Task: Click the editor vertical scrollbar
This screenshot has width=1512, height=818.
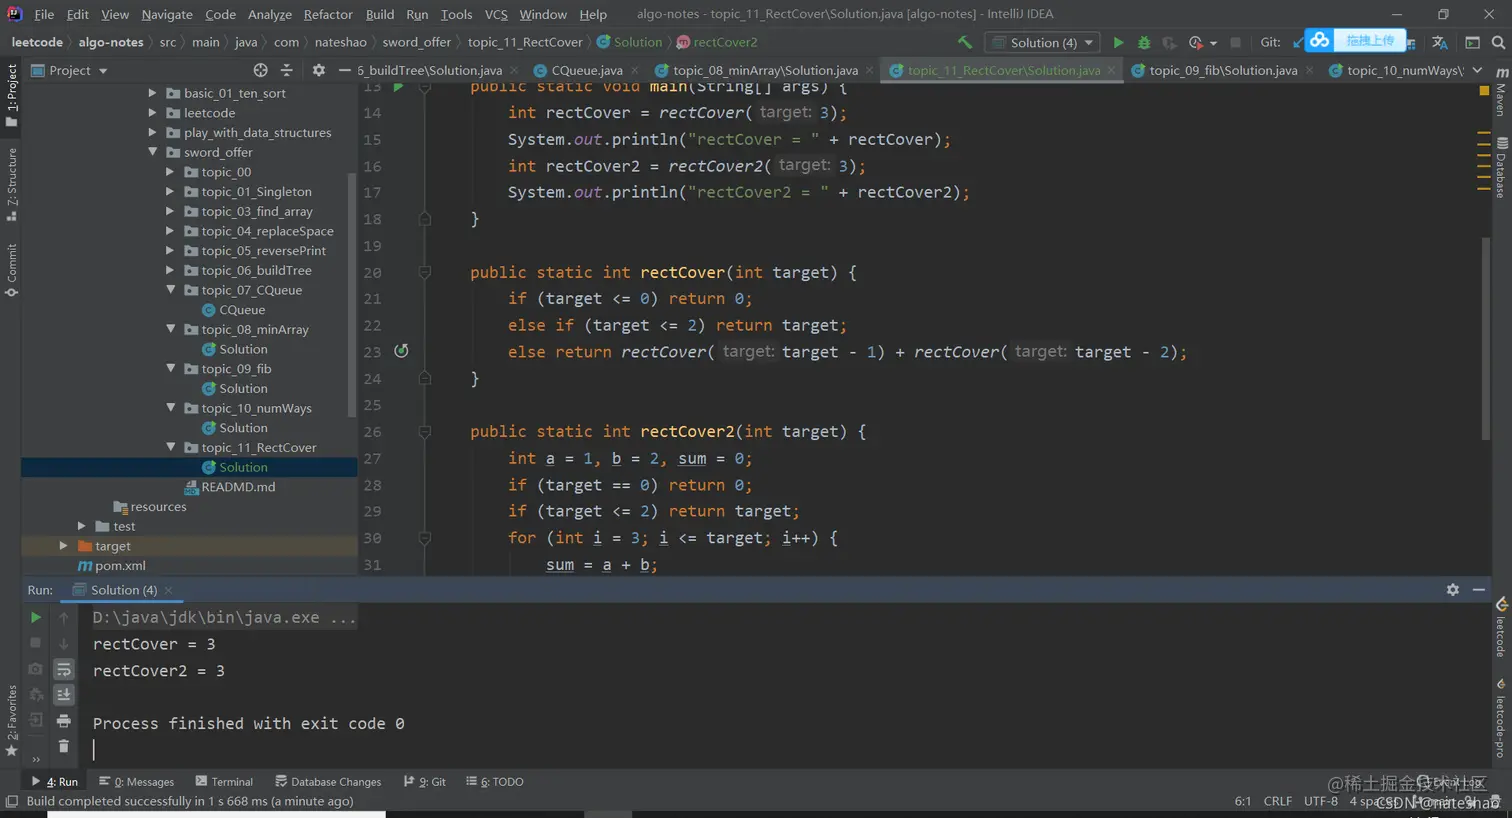Action: coord(1485,338)
